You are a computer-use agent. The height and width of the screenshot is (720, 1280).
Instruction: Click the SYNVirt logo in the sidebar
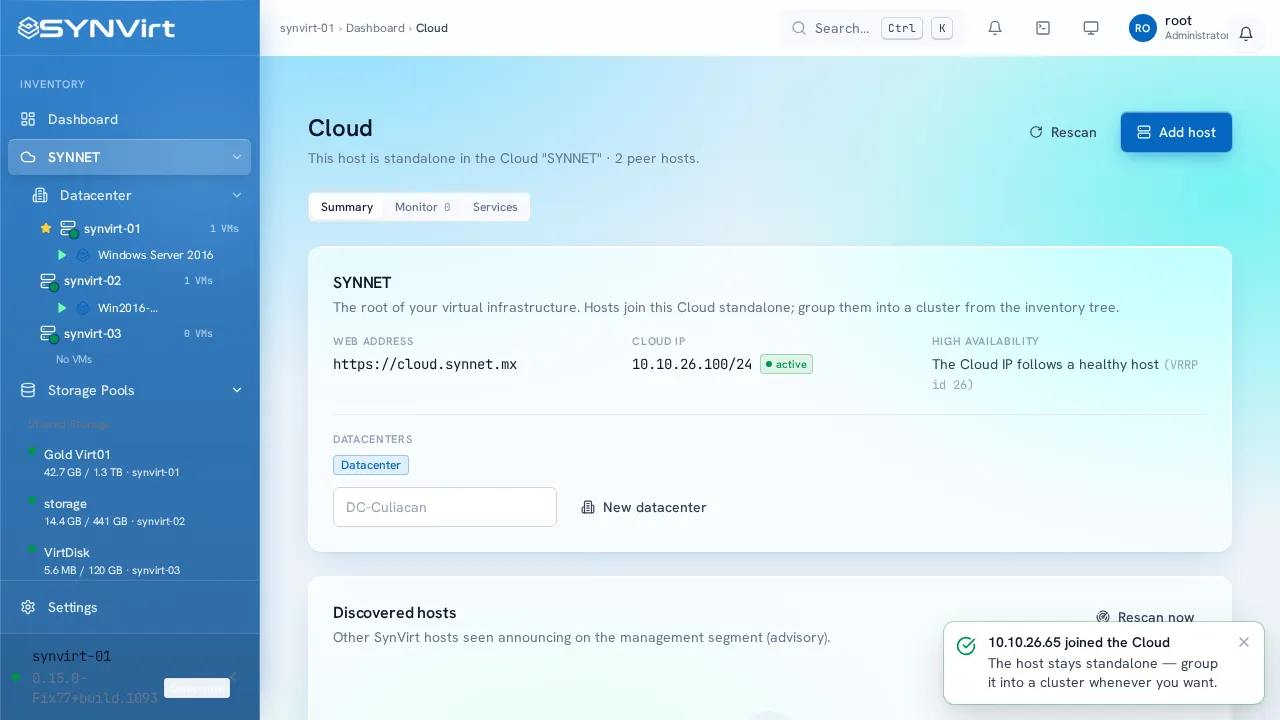point(96,28)
